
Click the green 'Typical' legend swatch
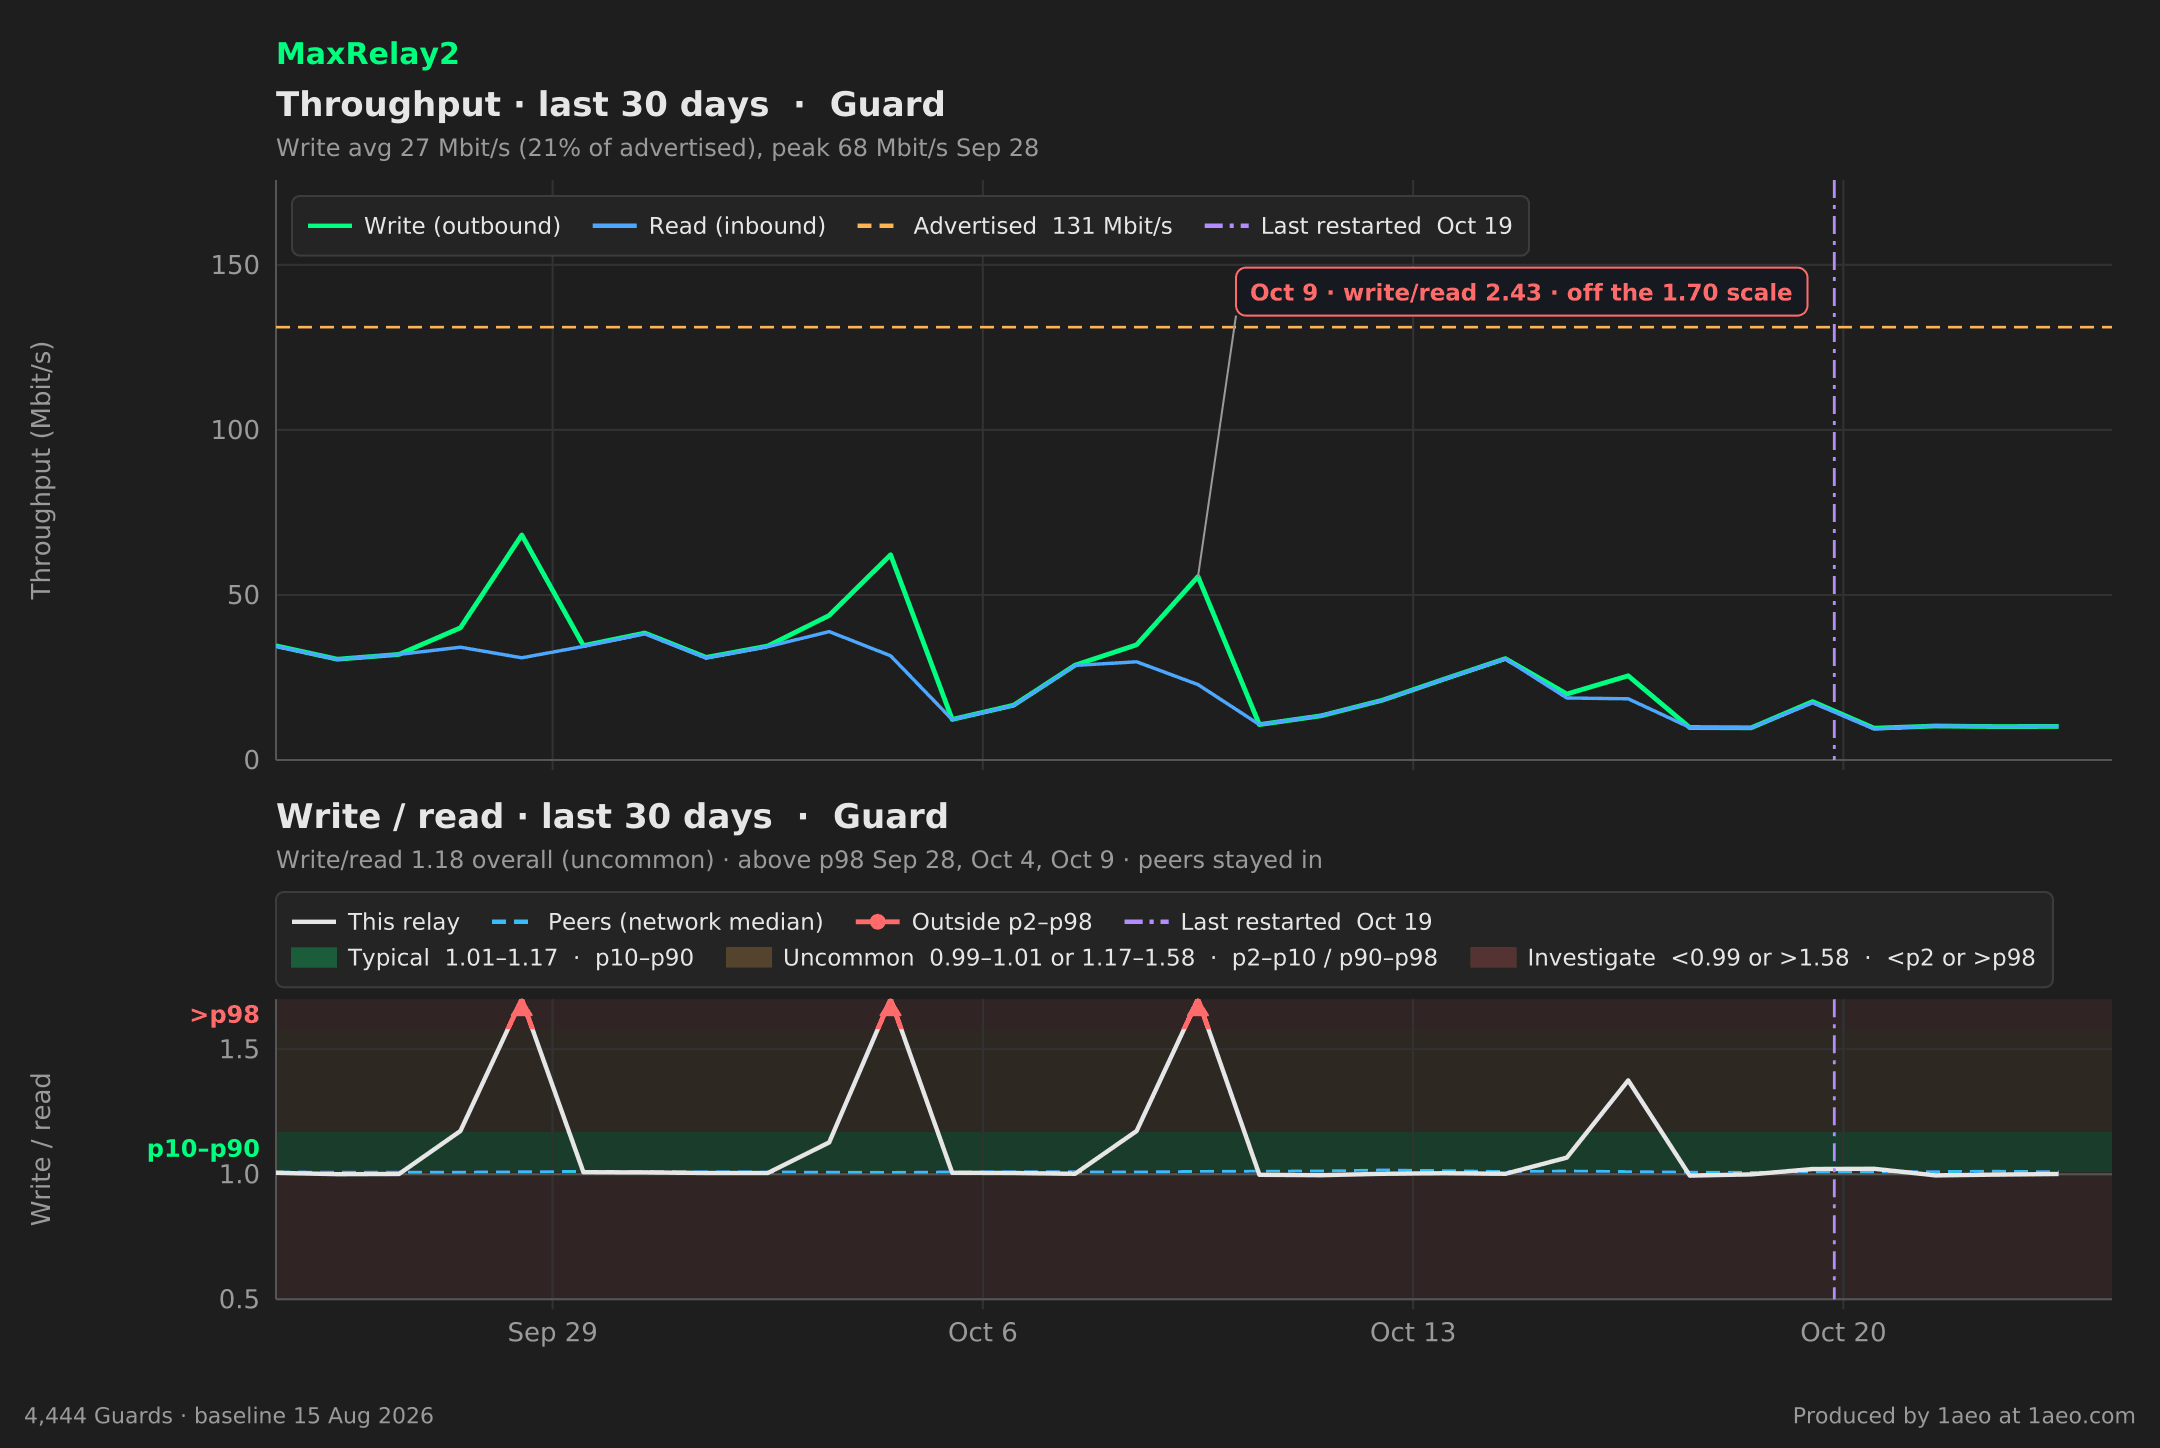tap(314, 958)
